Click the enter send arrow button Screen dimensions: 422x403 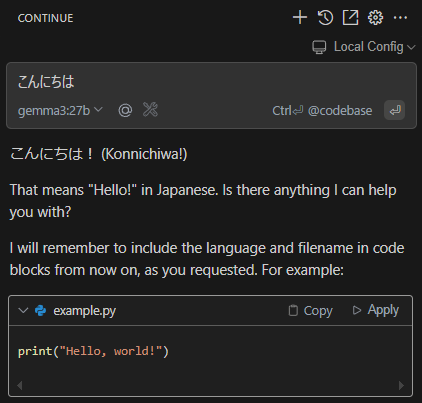pyautogui.click(x=395, y=110)
